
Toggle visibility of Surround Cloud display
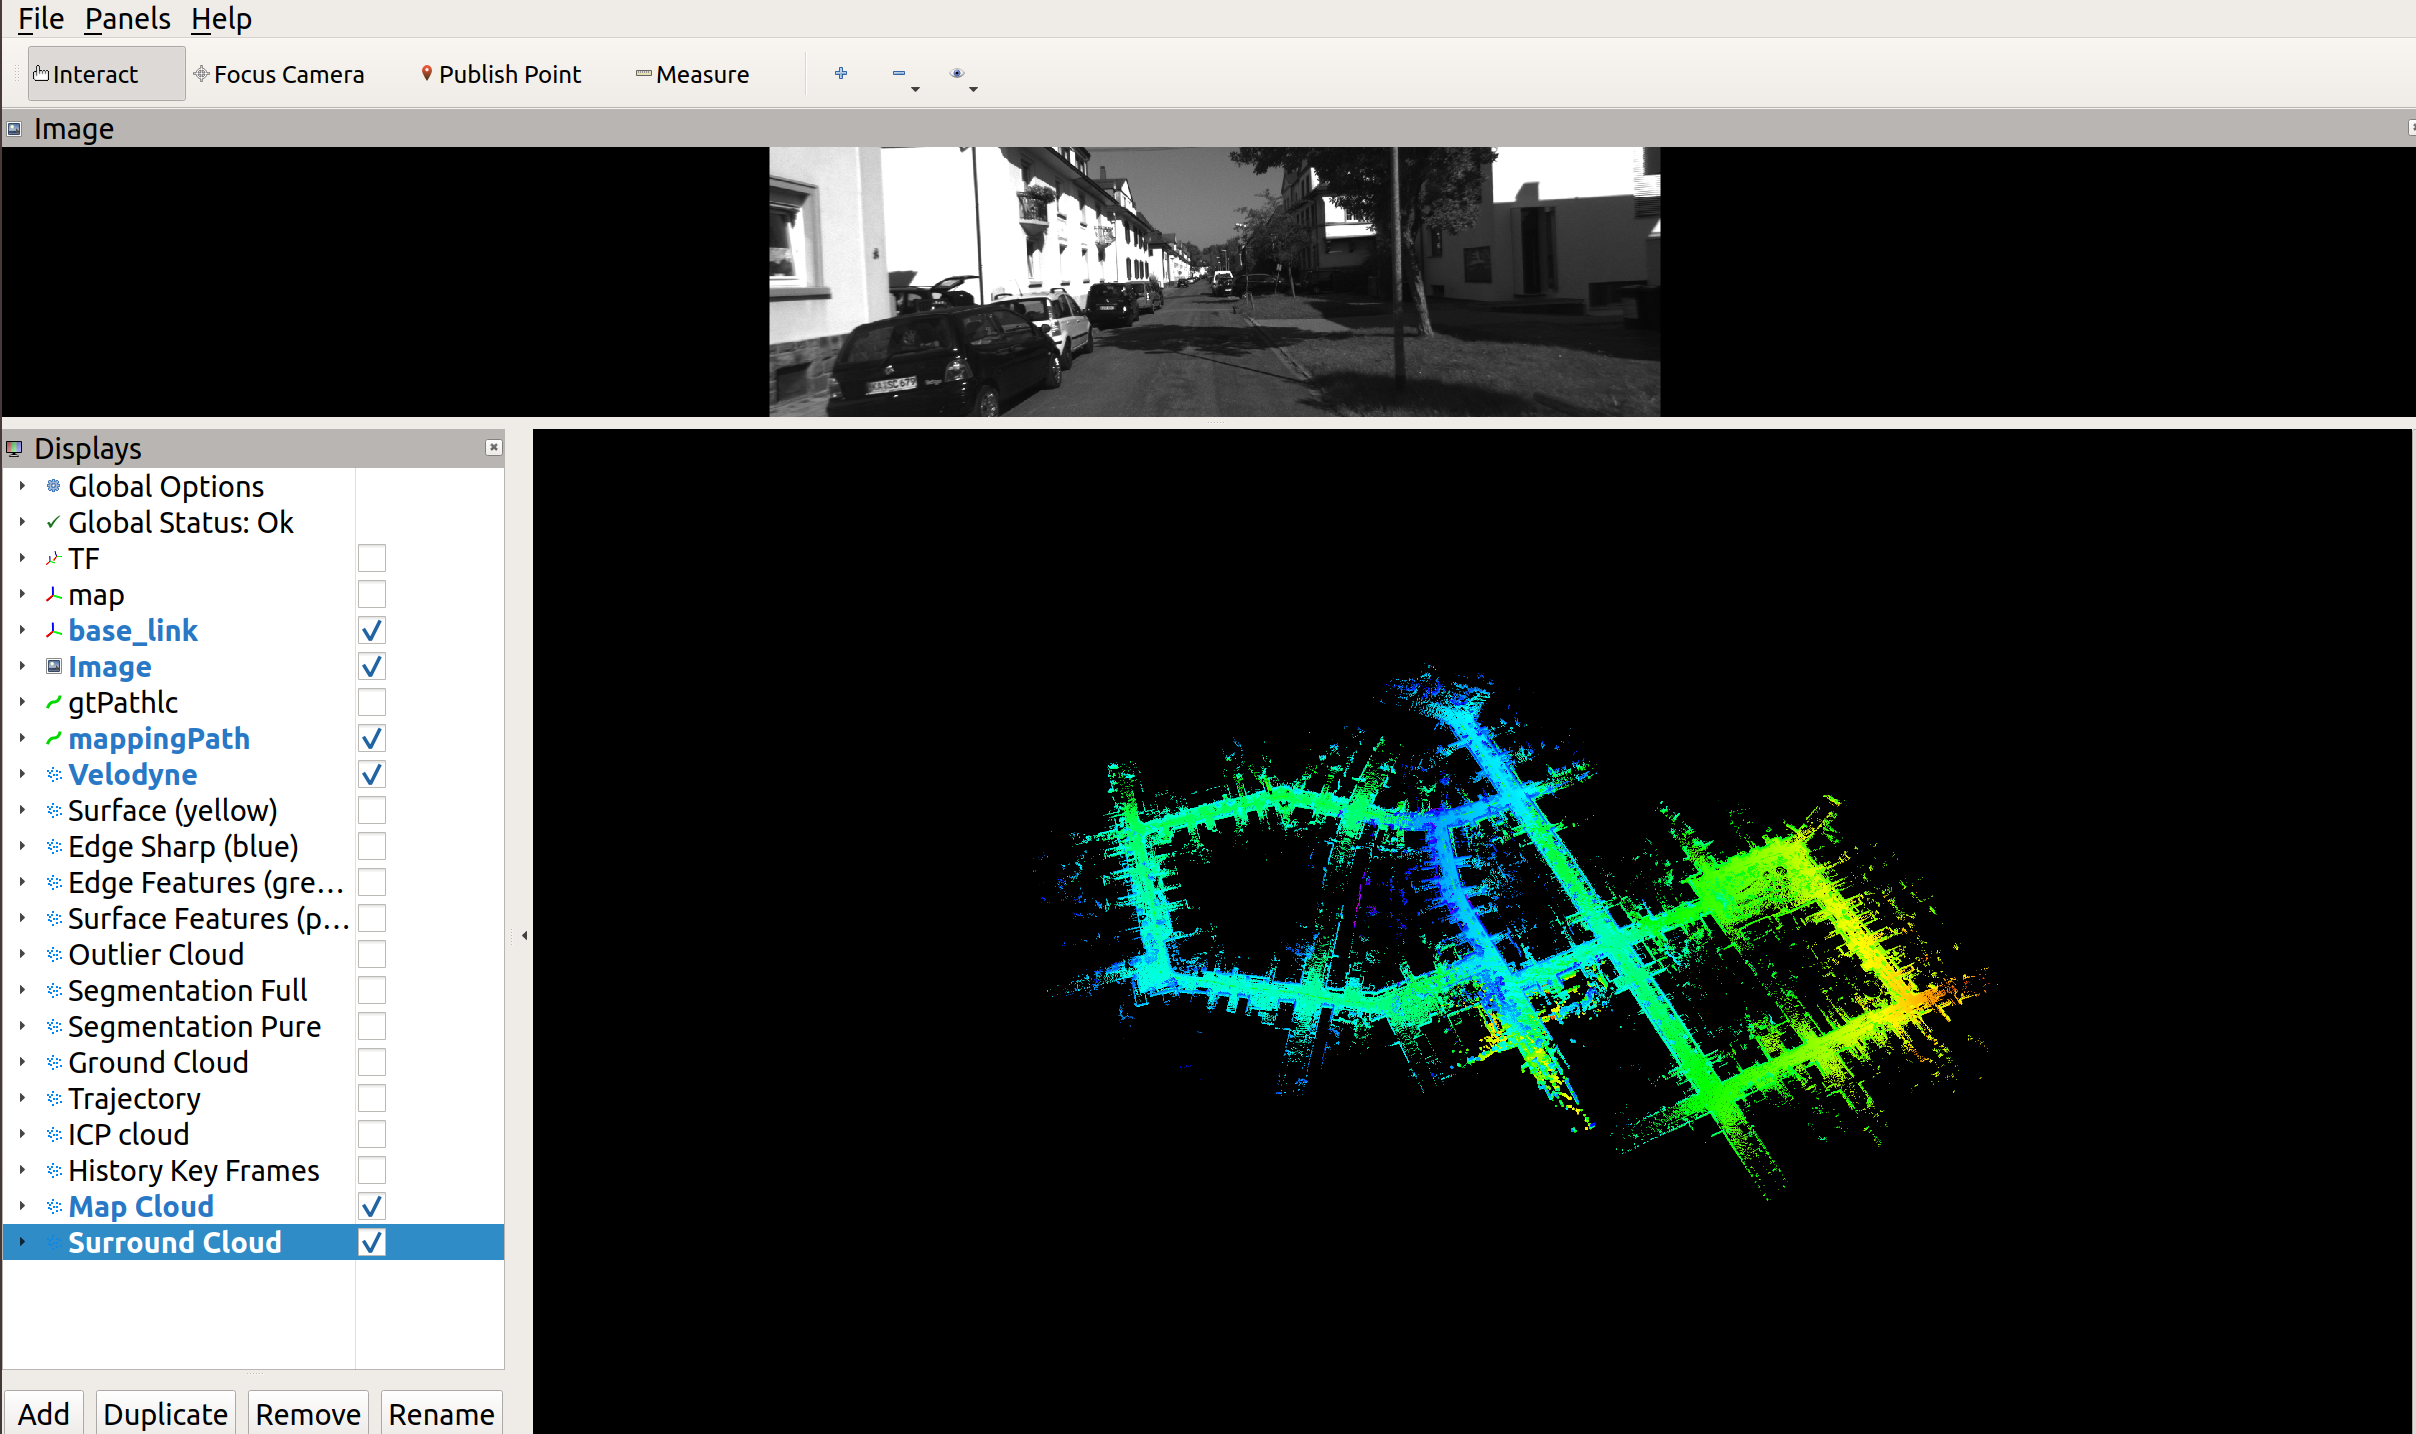point(370,1243)
